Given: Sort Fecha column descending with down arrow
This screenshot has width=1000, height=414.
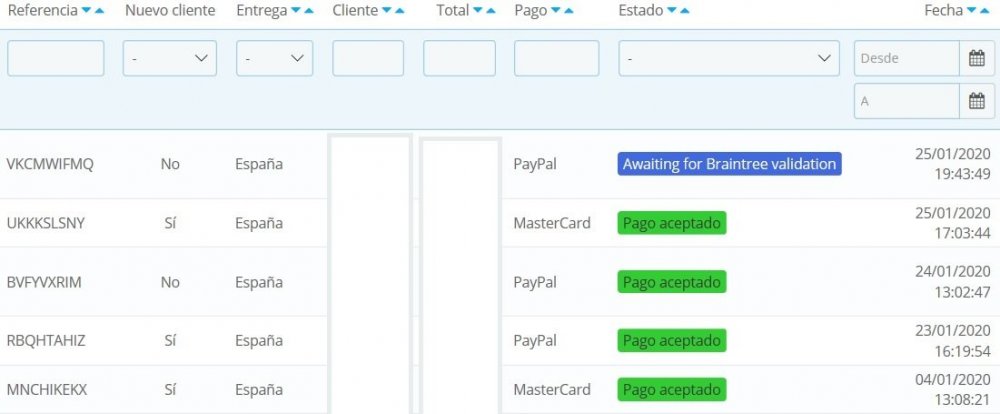Looking at the screenshot, I should [972, 11].
